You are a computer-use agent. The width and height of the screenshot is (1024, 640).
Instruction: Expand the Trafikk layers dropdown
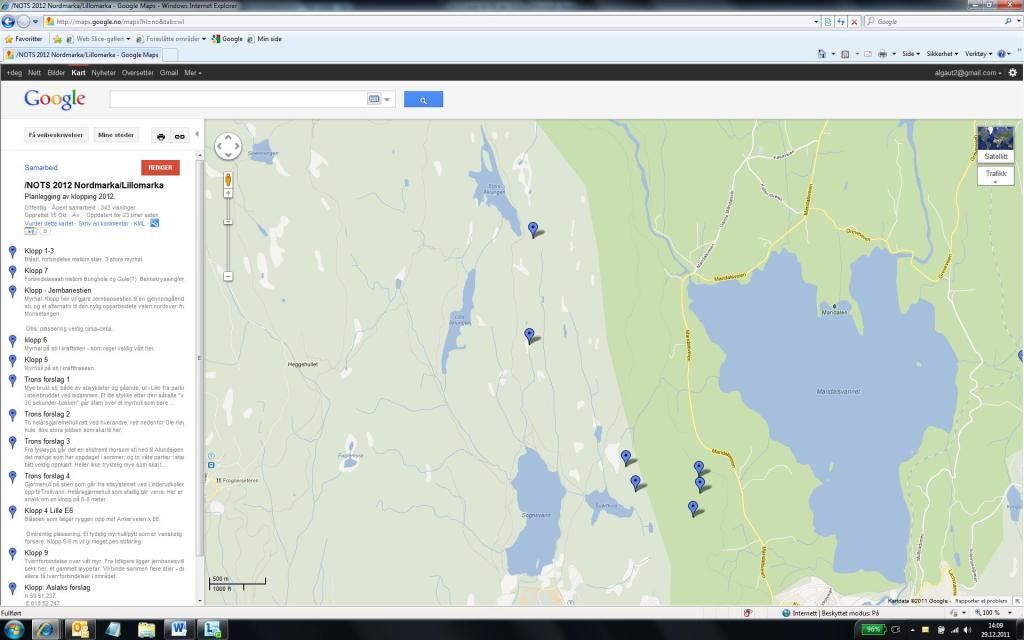tap(995, 177)
